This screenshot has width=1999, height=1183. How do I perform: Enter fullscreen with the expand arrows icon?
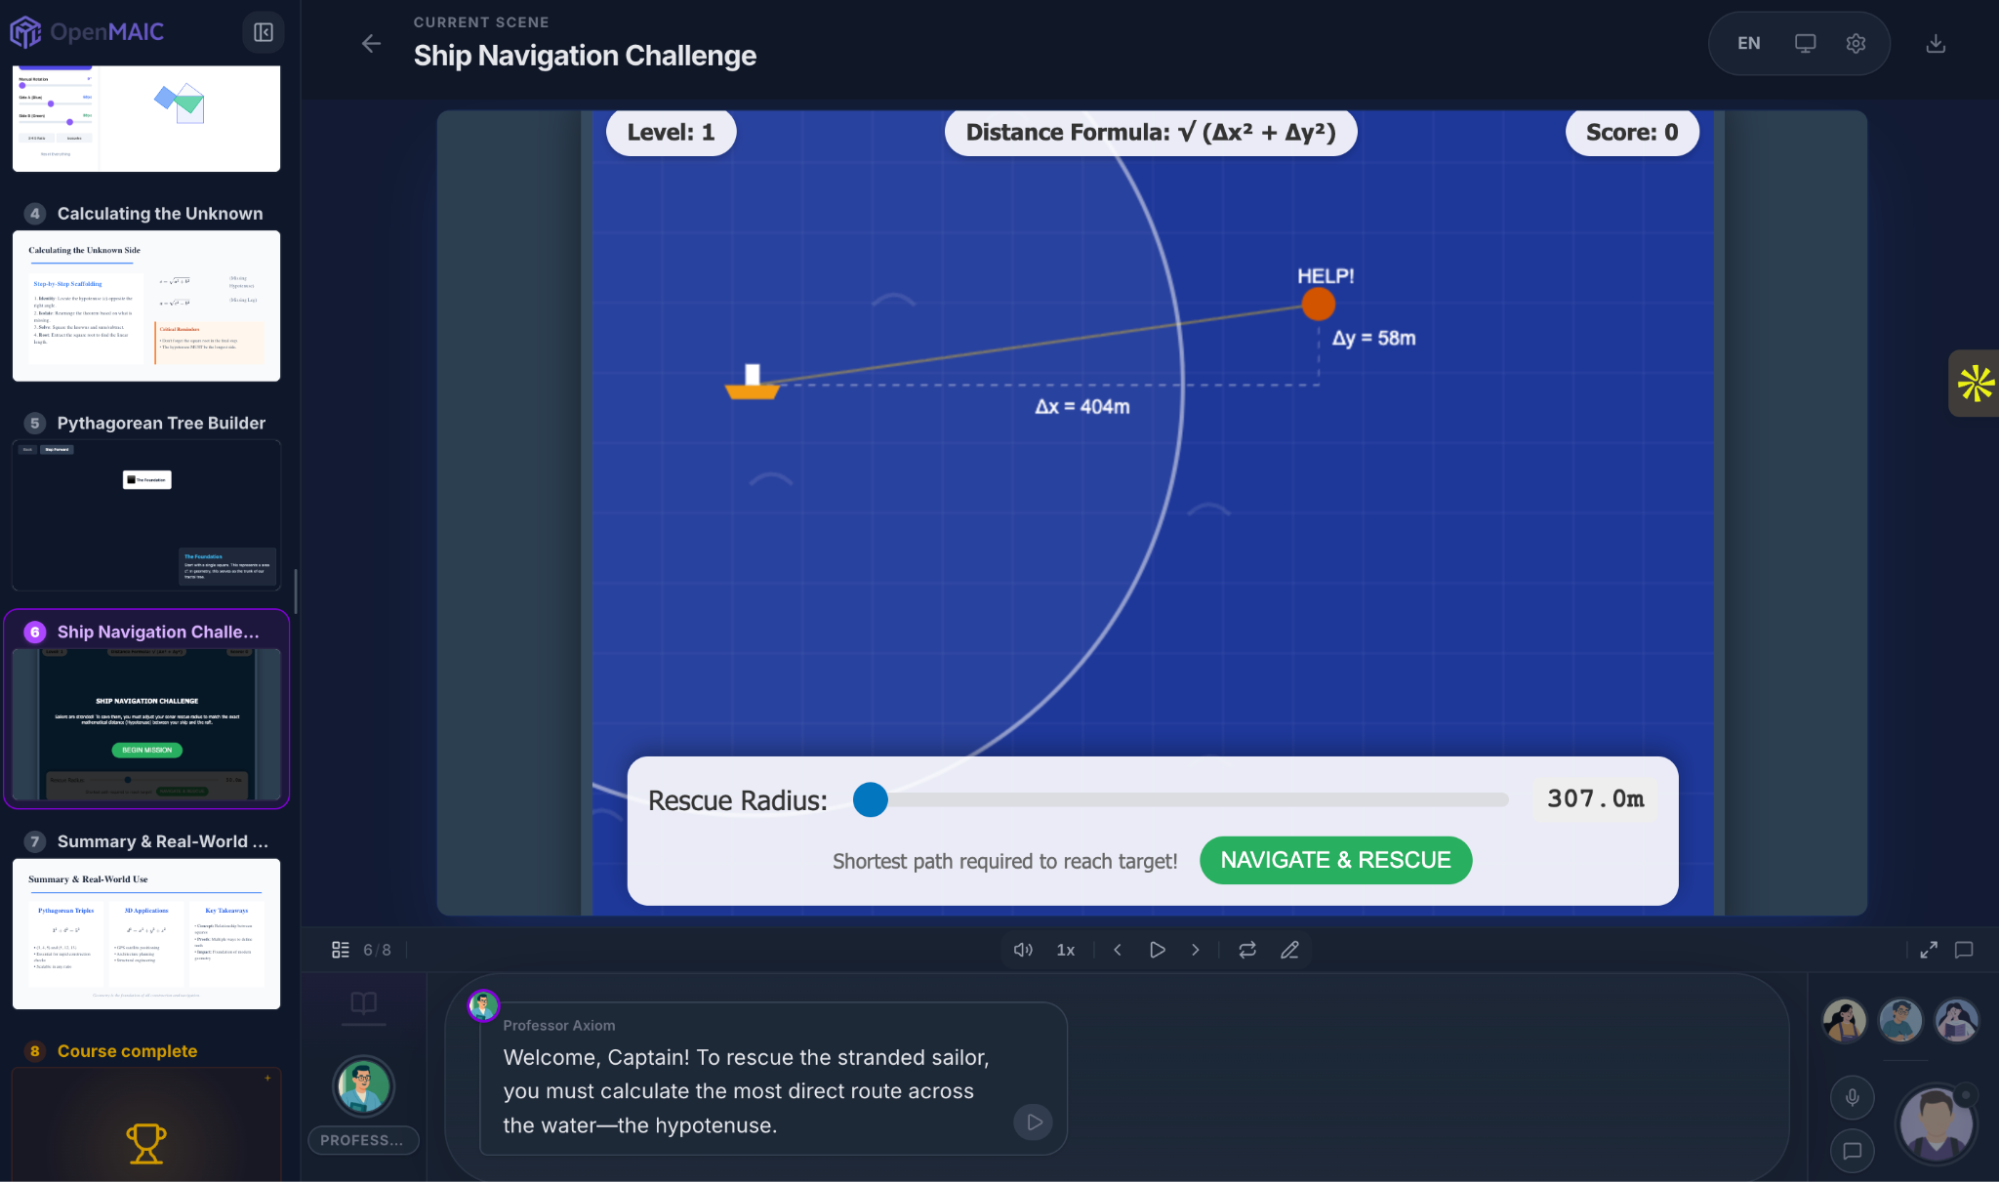coord(1929,949)
